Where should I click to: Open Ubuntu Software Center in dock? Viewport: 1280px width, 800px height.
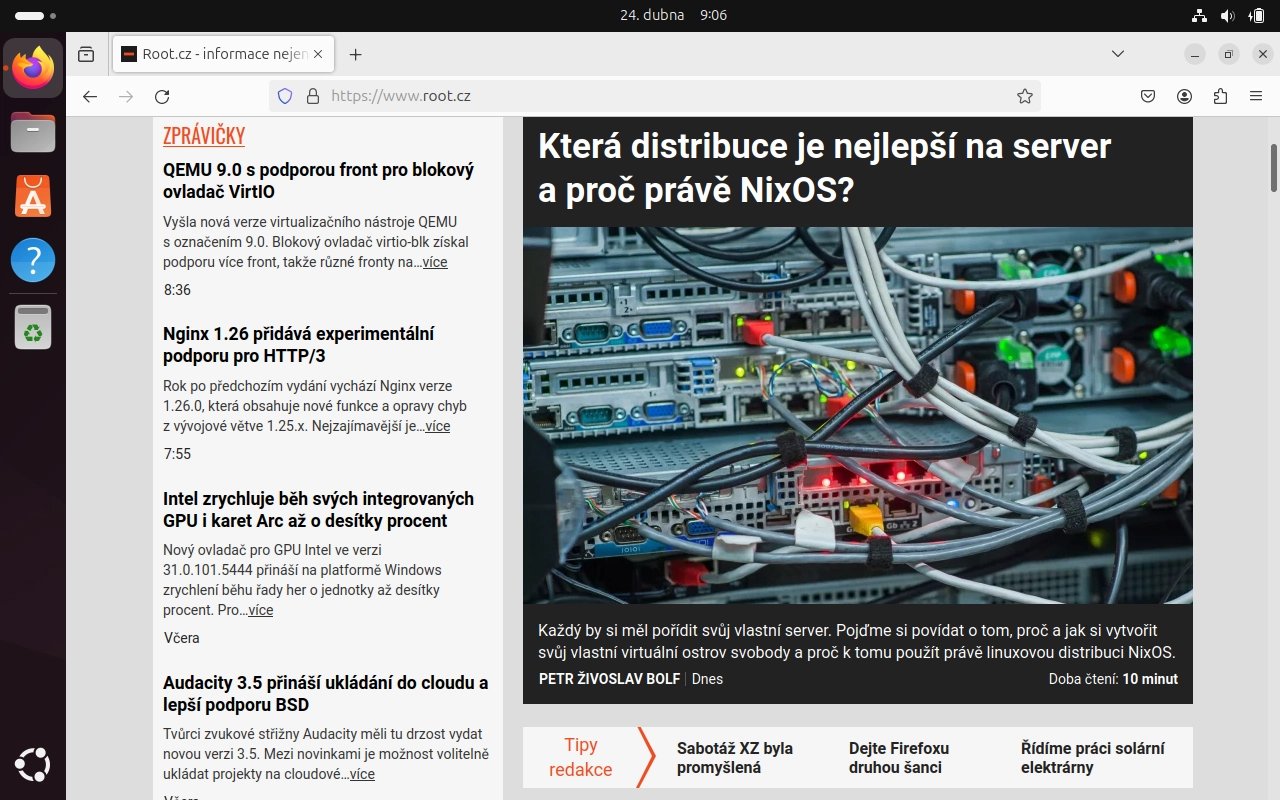[x=33, y=196]
